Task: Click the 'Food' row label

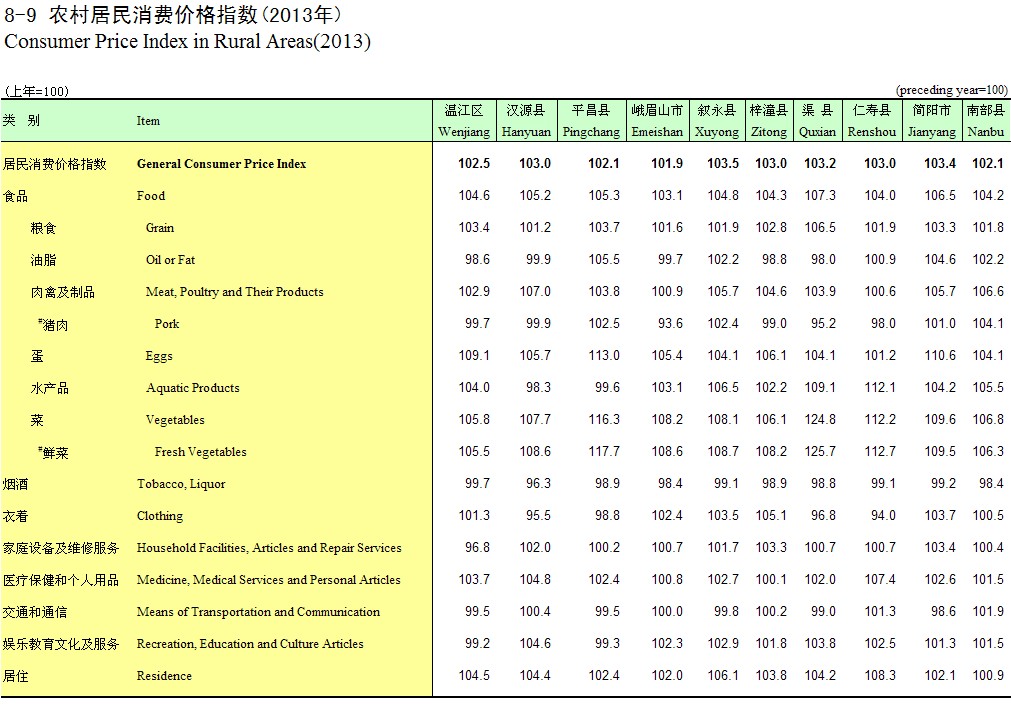Action: tap(151, 196)
